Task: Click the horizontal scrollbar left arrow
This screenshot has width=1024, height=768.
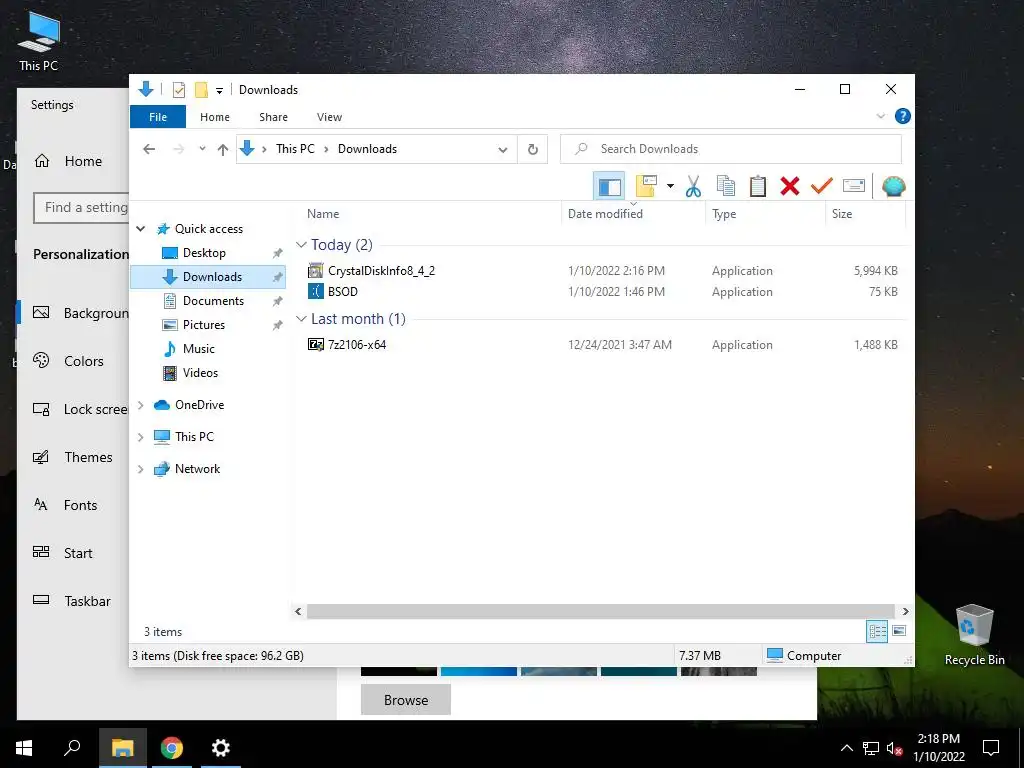Action: 298,611
